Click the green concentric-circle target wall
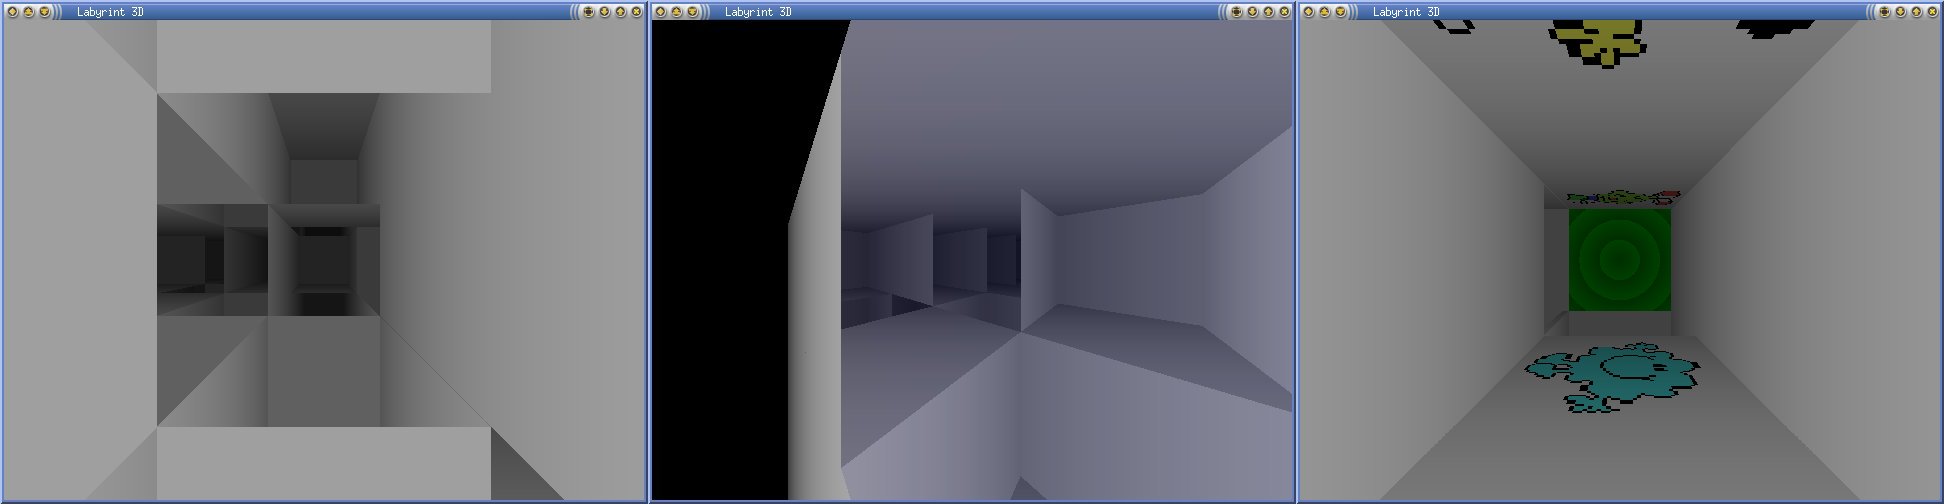Viewport: 1944px width, 504px height. click(x=1619, y=260)
